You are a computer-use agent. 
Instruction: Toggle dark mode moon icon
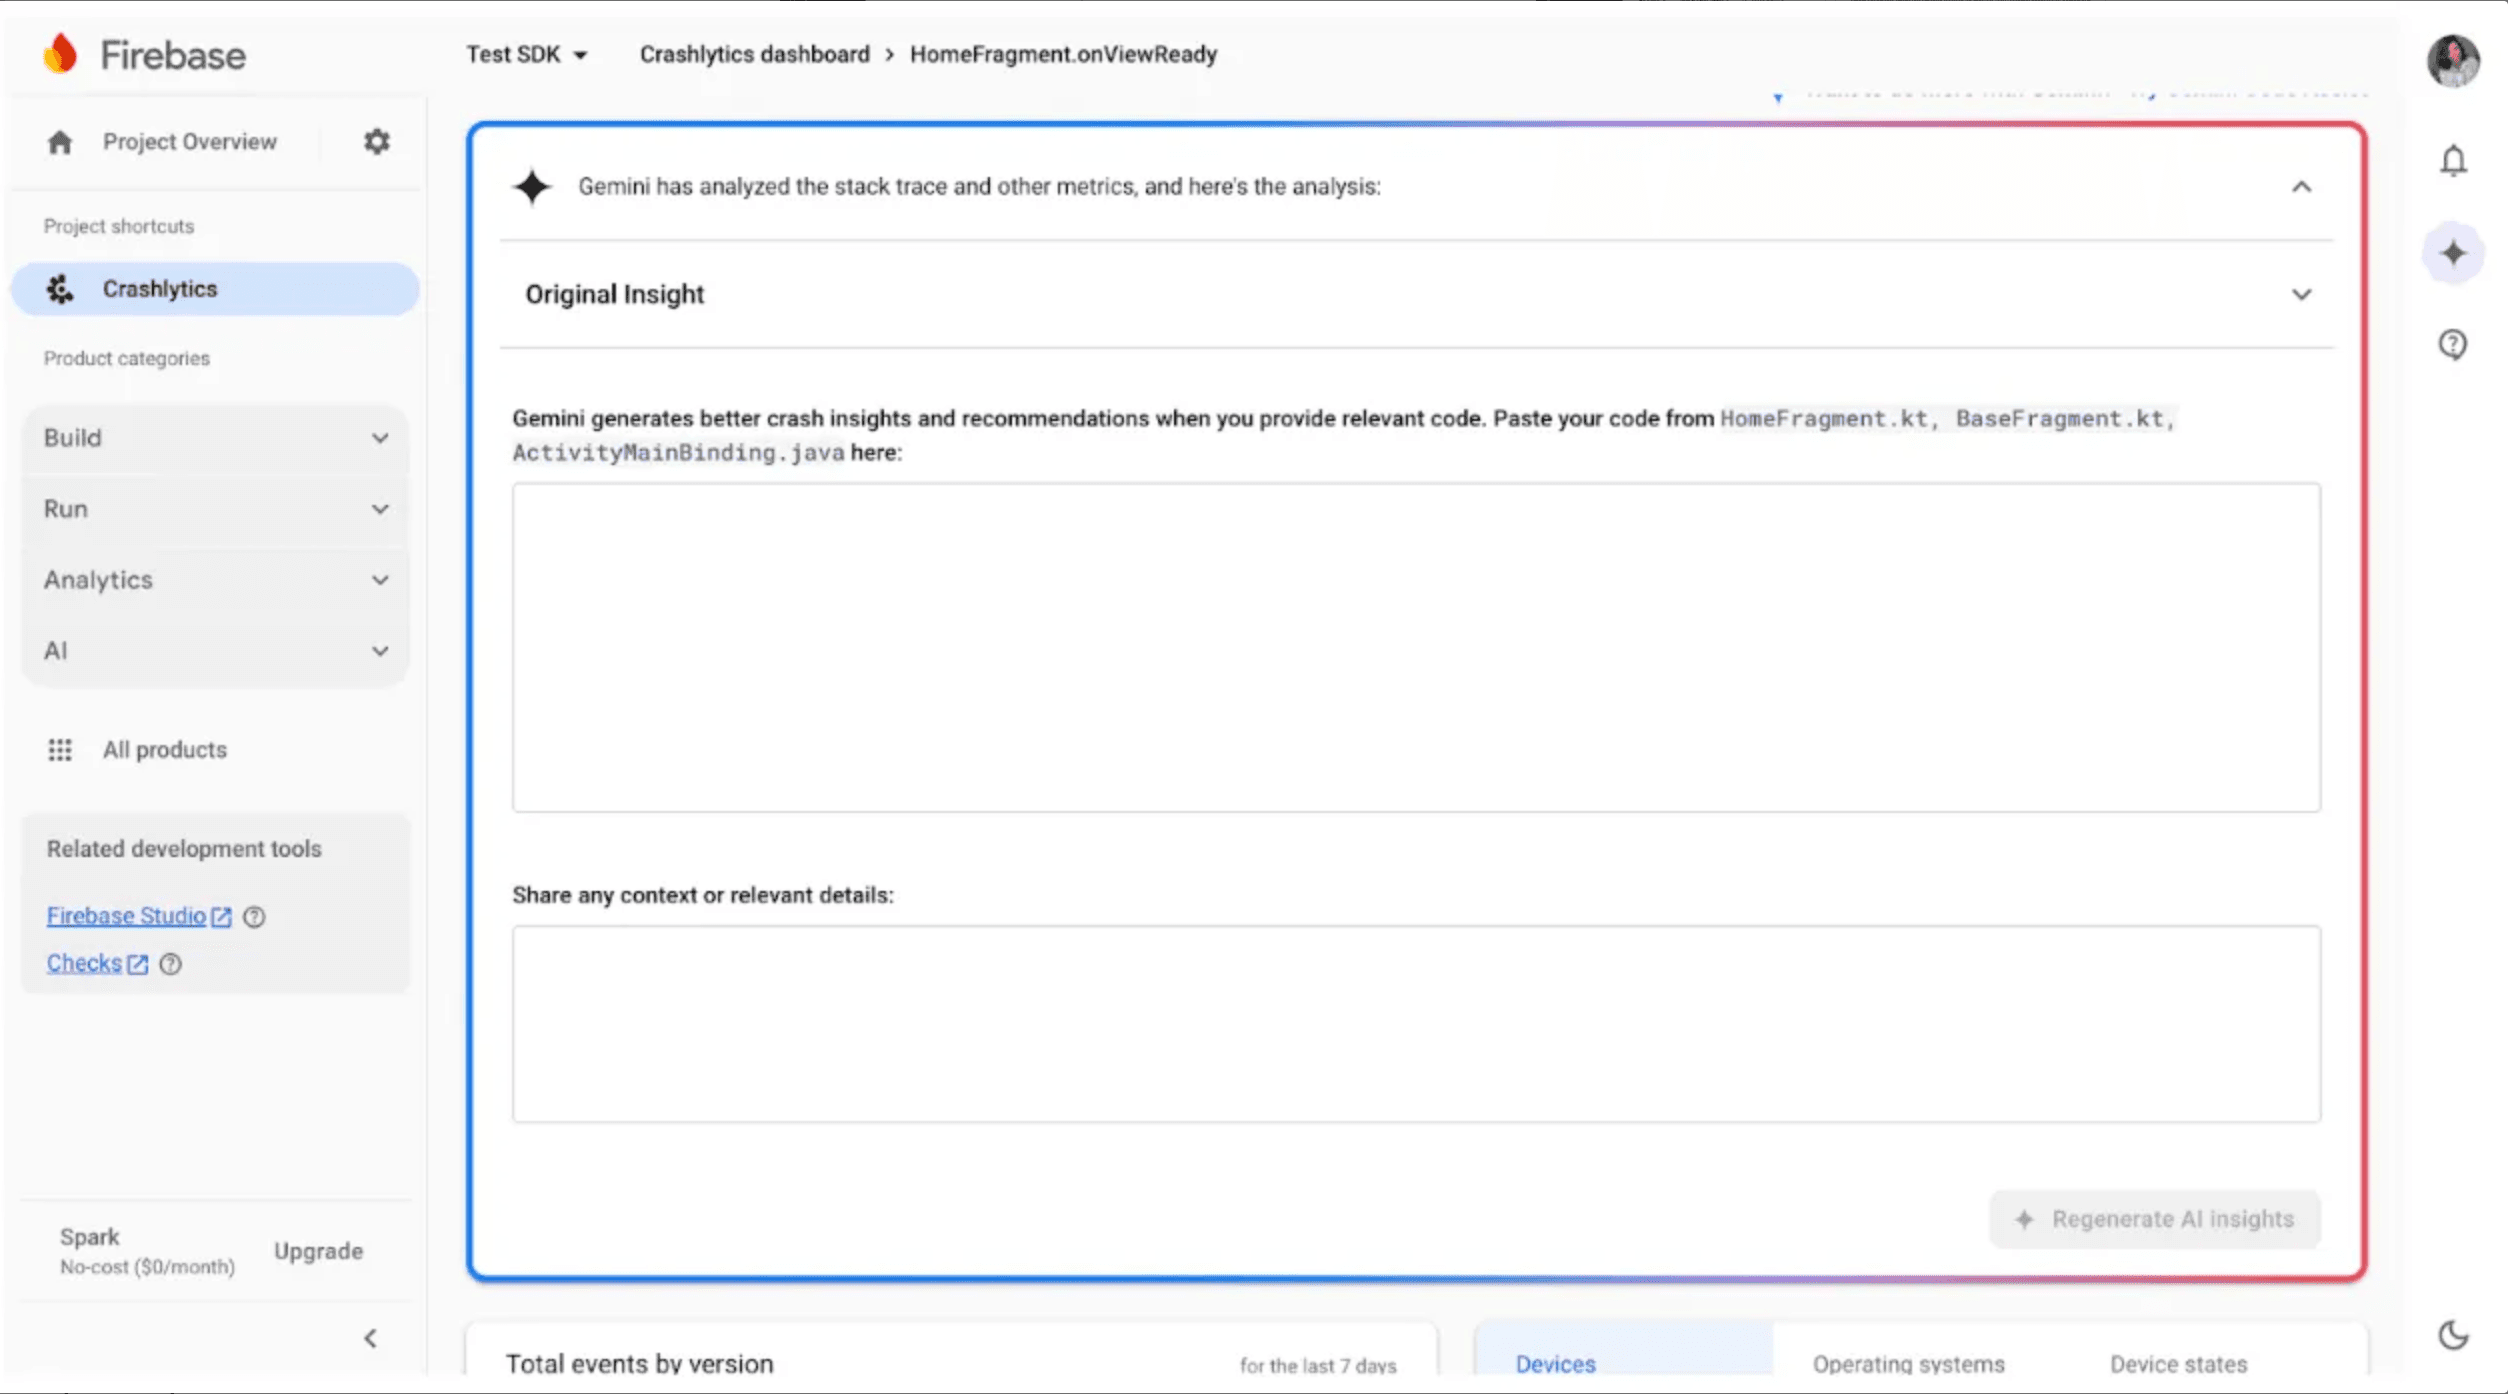click(2453, 1335)
